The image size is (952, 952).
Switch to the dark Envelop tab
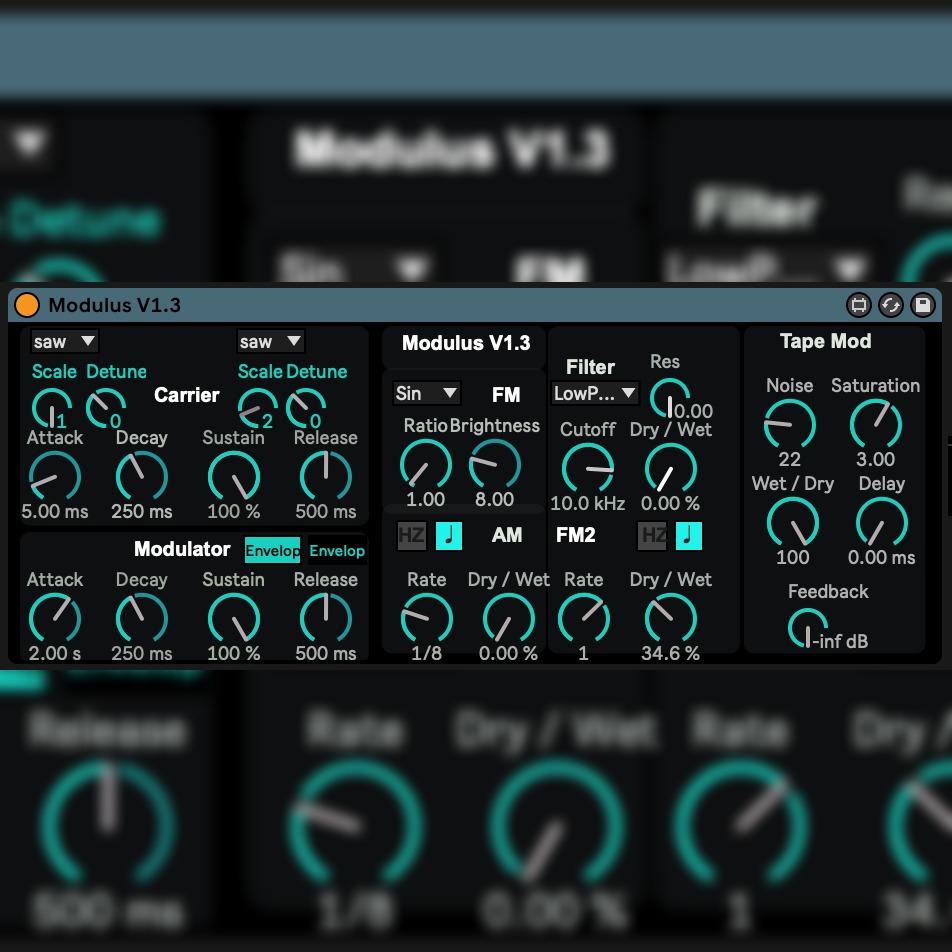click(336, 551)
